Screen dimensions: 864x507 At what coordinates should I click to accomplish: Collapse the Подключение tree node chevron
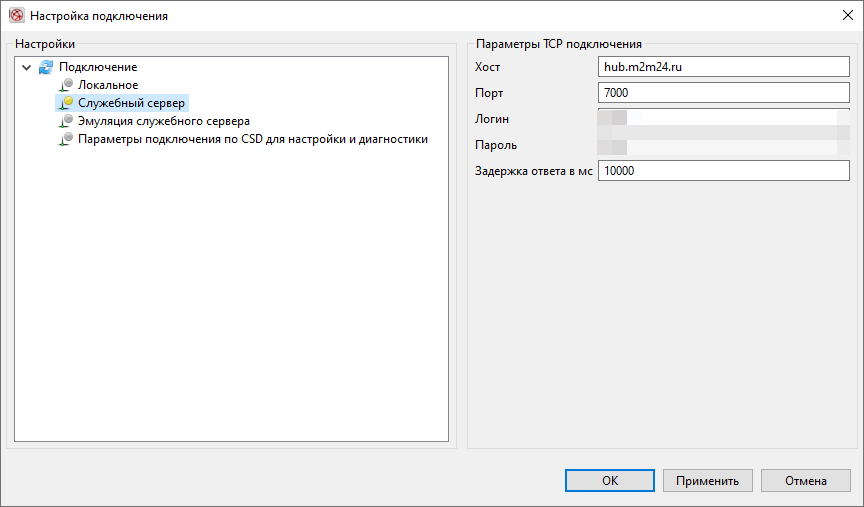26,68
